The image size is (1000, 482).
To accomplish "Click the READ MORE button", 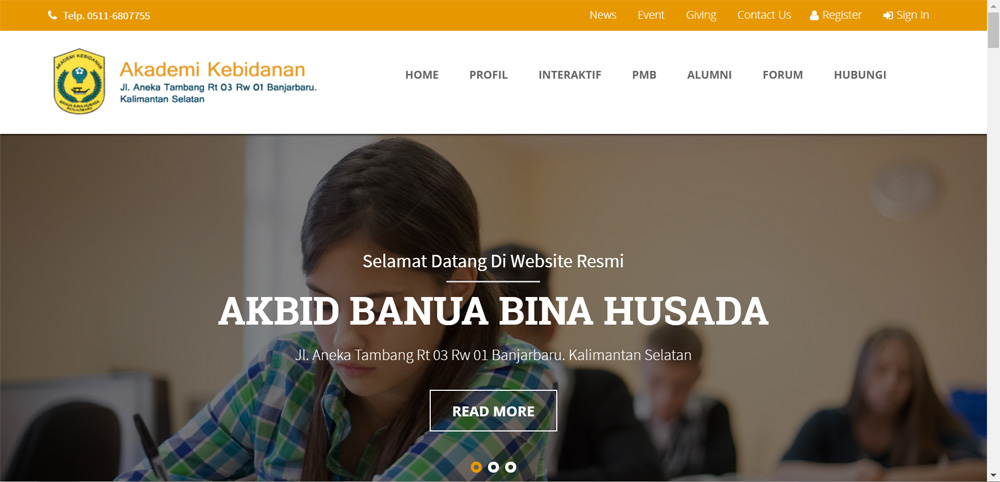I will coord(493,411).
